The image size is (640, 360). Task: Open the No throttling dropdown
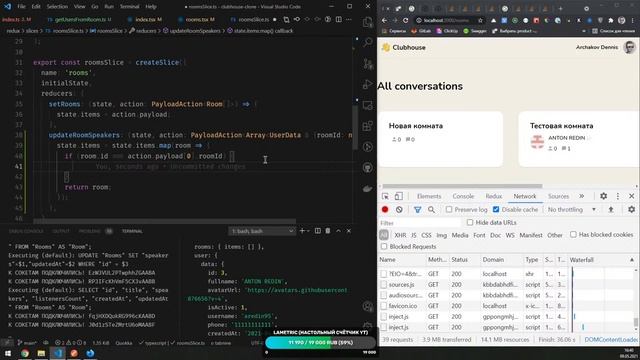click(572, 209)
